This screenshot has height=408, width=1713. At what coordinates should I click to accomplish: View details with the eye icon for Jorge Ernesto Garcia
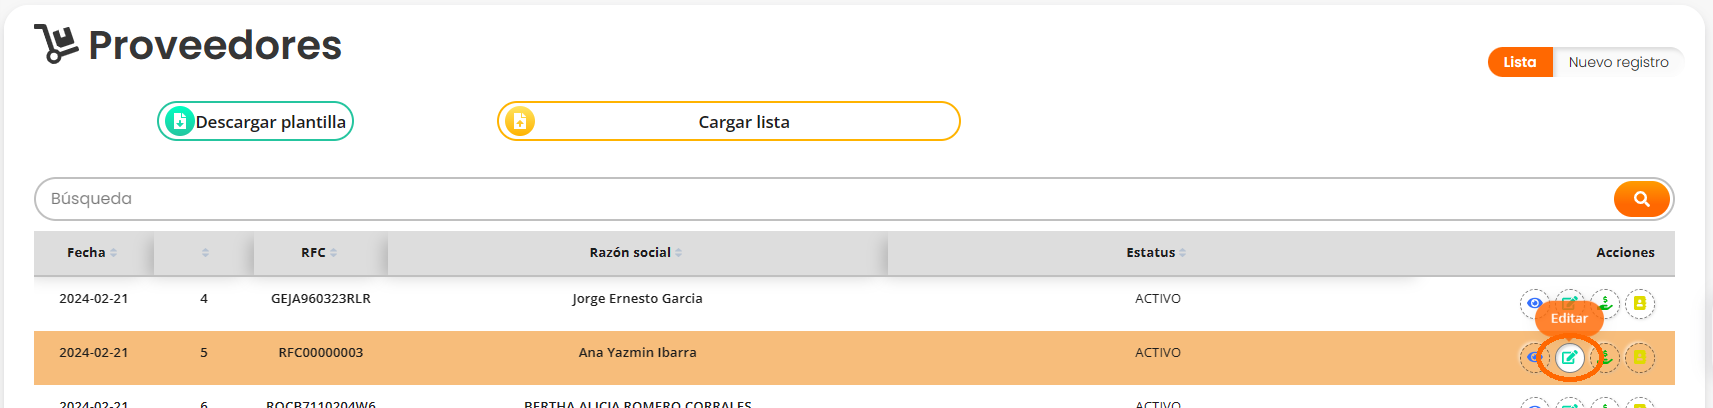tap(1534, 303)
